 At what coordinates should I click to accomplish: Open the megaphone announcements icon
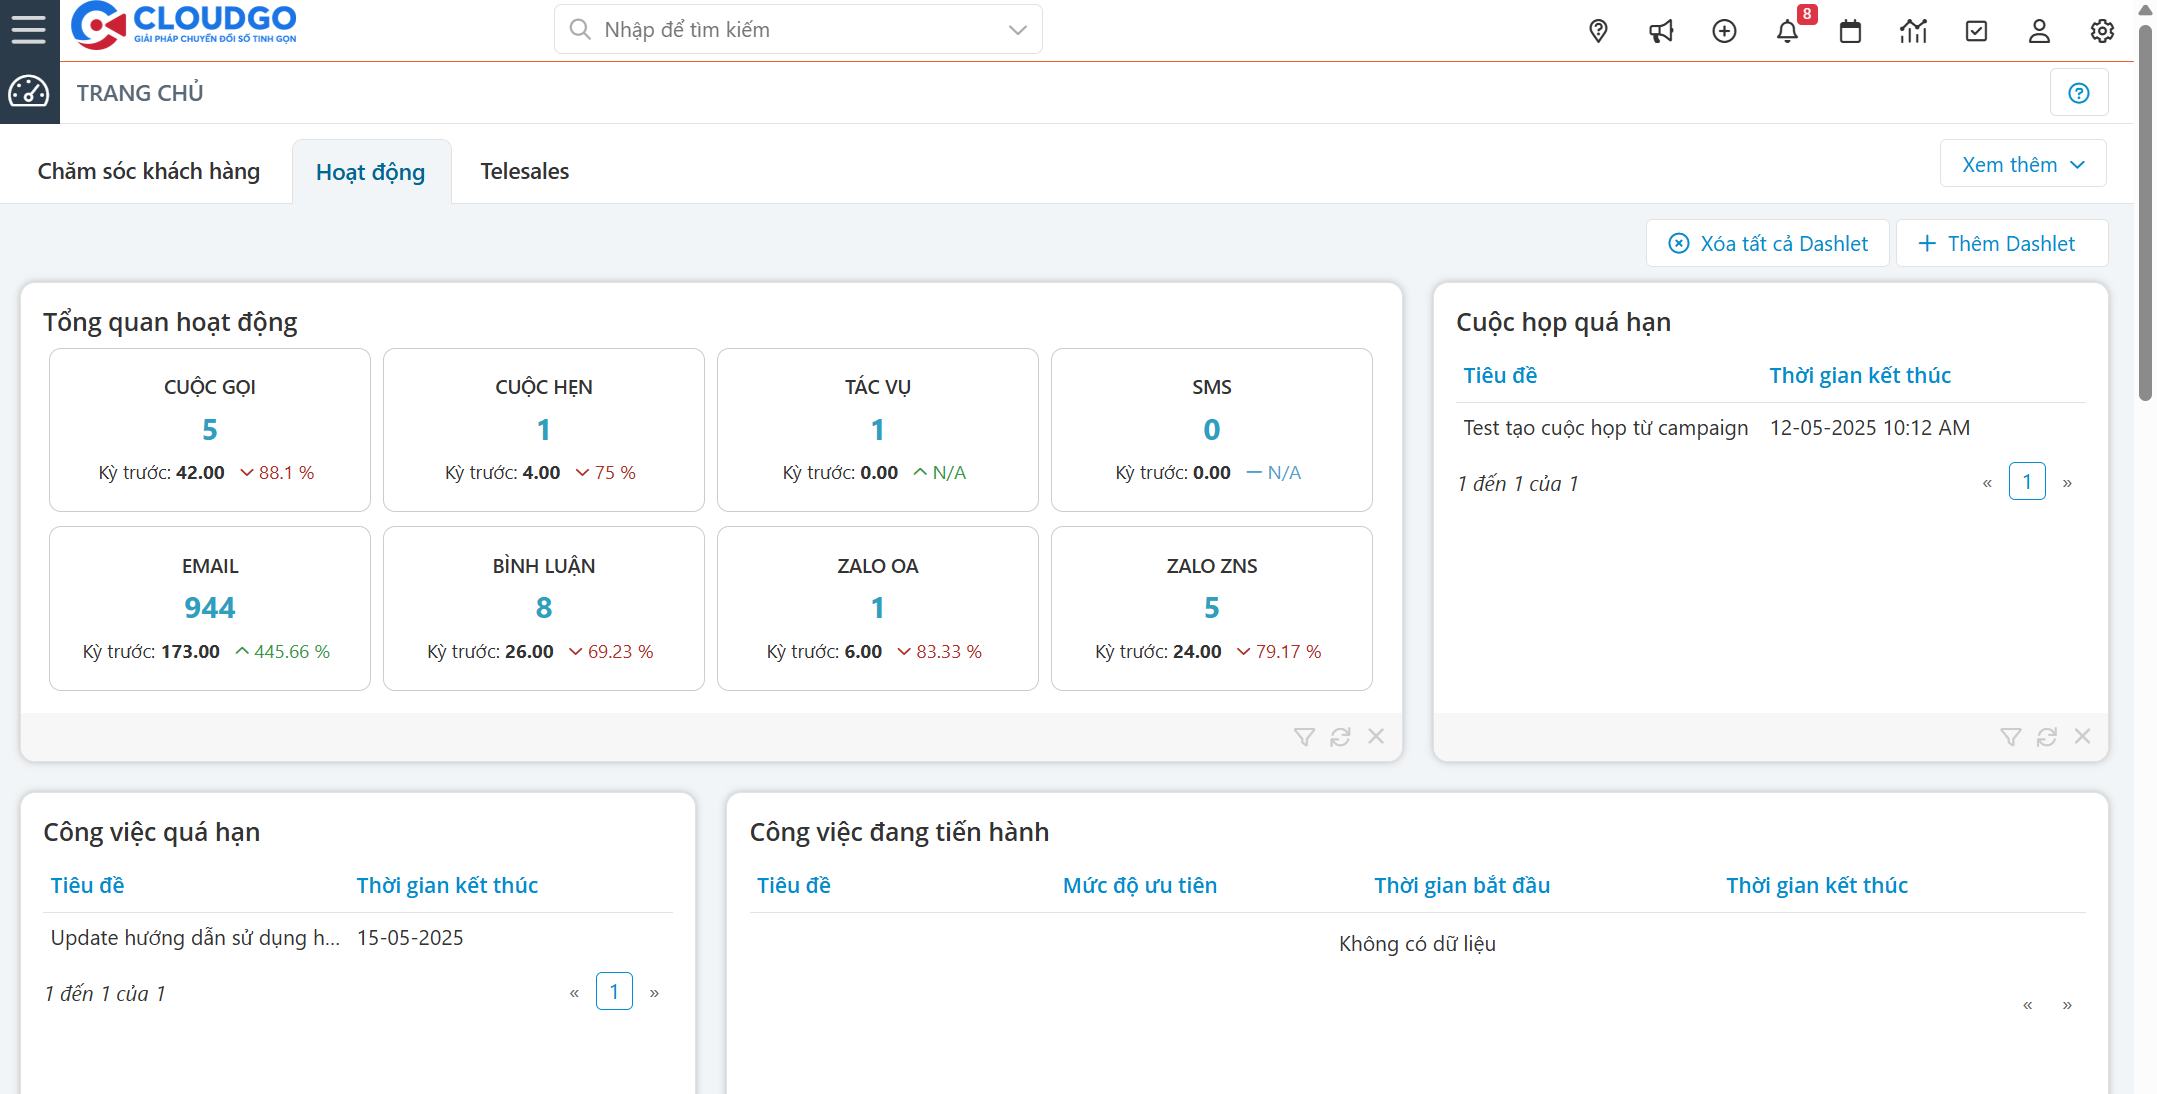click(1661, 31)
